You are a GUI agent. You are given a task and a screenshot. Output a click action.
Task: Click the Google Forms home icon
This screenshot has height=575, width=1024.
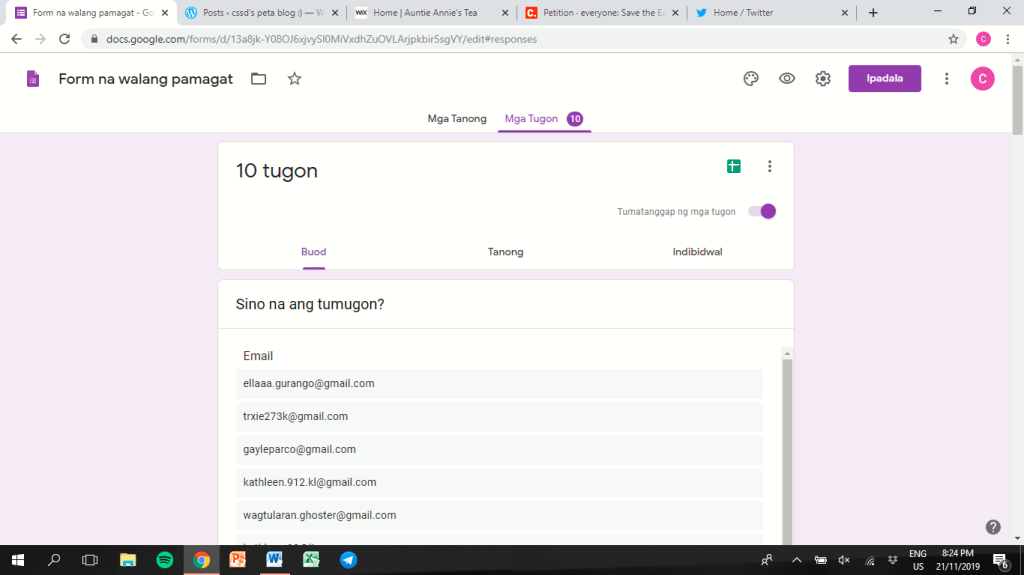[33, 79]
